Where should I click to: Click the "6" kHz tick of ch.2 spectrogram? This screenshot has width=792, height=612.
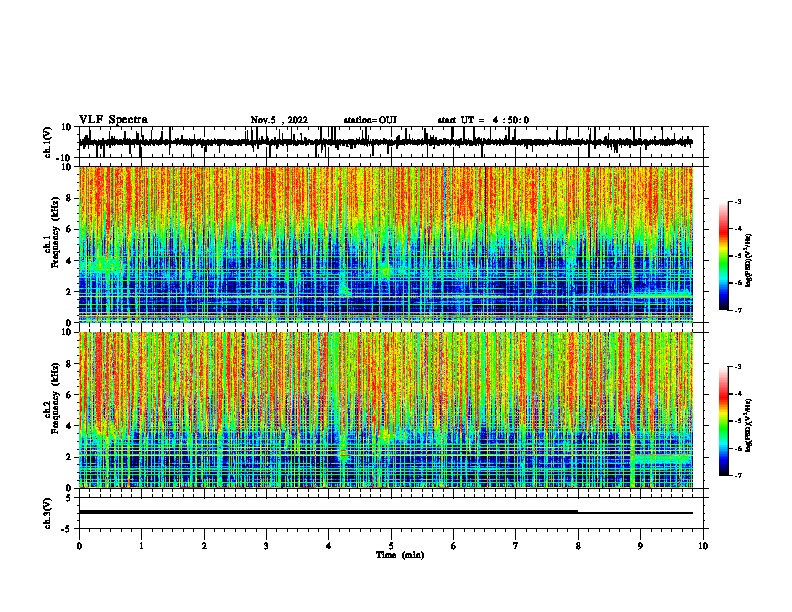[69, 395]
